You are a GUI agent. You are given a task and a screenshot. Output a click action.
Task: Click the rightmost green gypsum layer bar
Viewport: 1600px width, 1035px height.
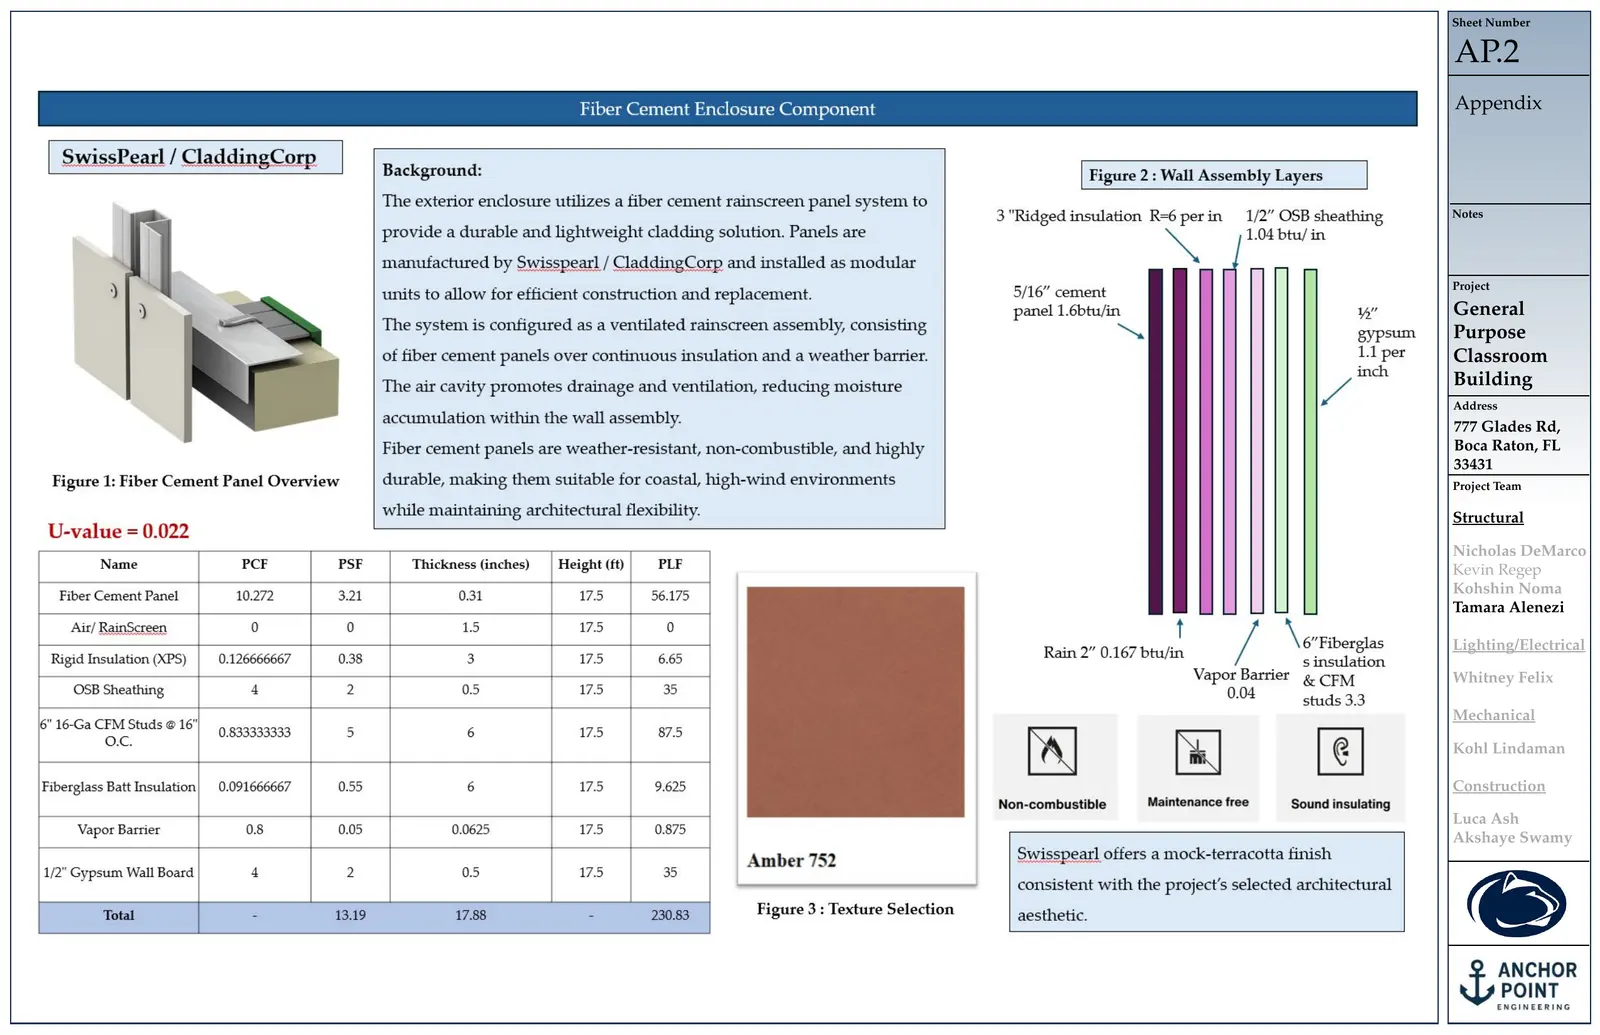[1310, 441]
